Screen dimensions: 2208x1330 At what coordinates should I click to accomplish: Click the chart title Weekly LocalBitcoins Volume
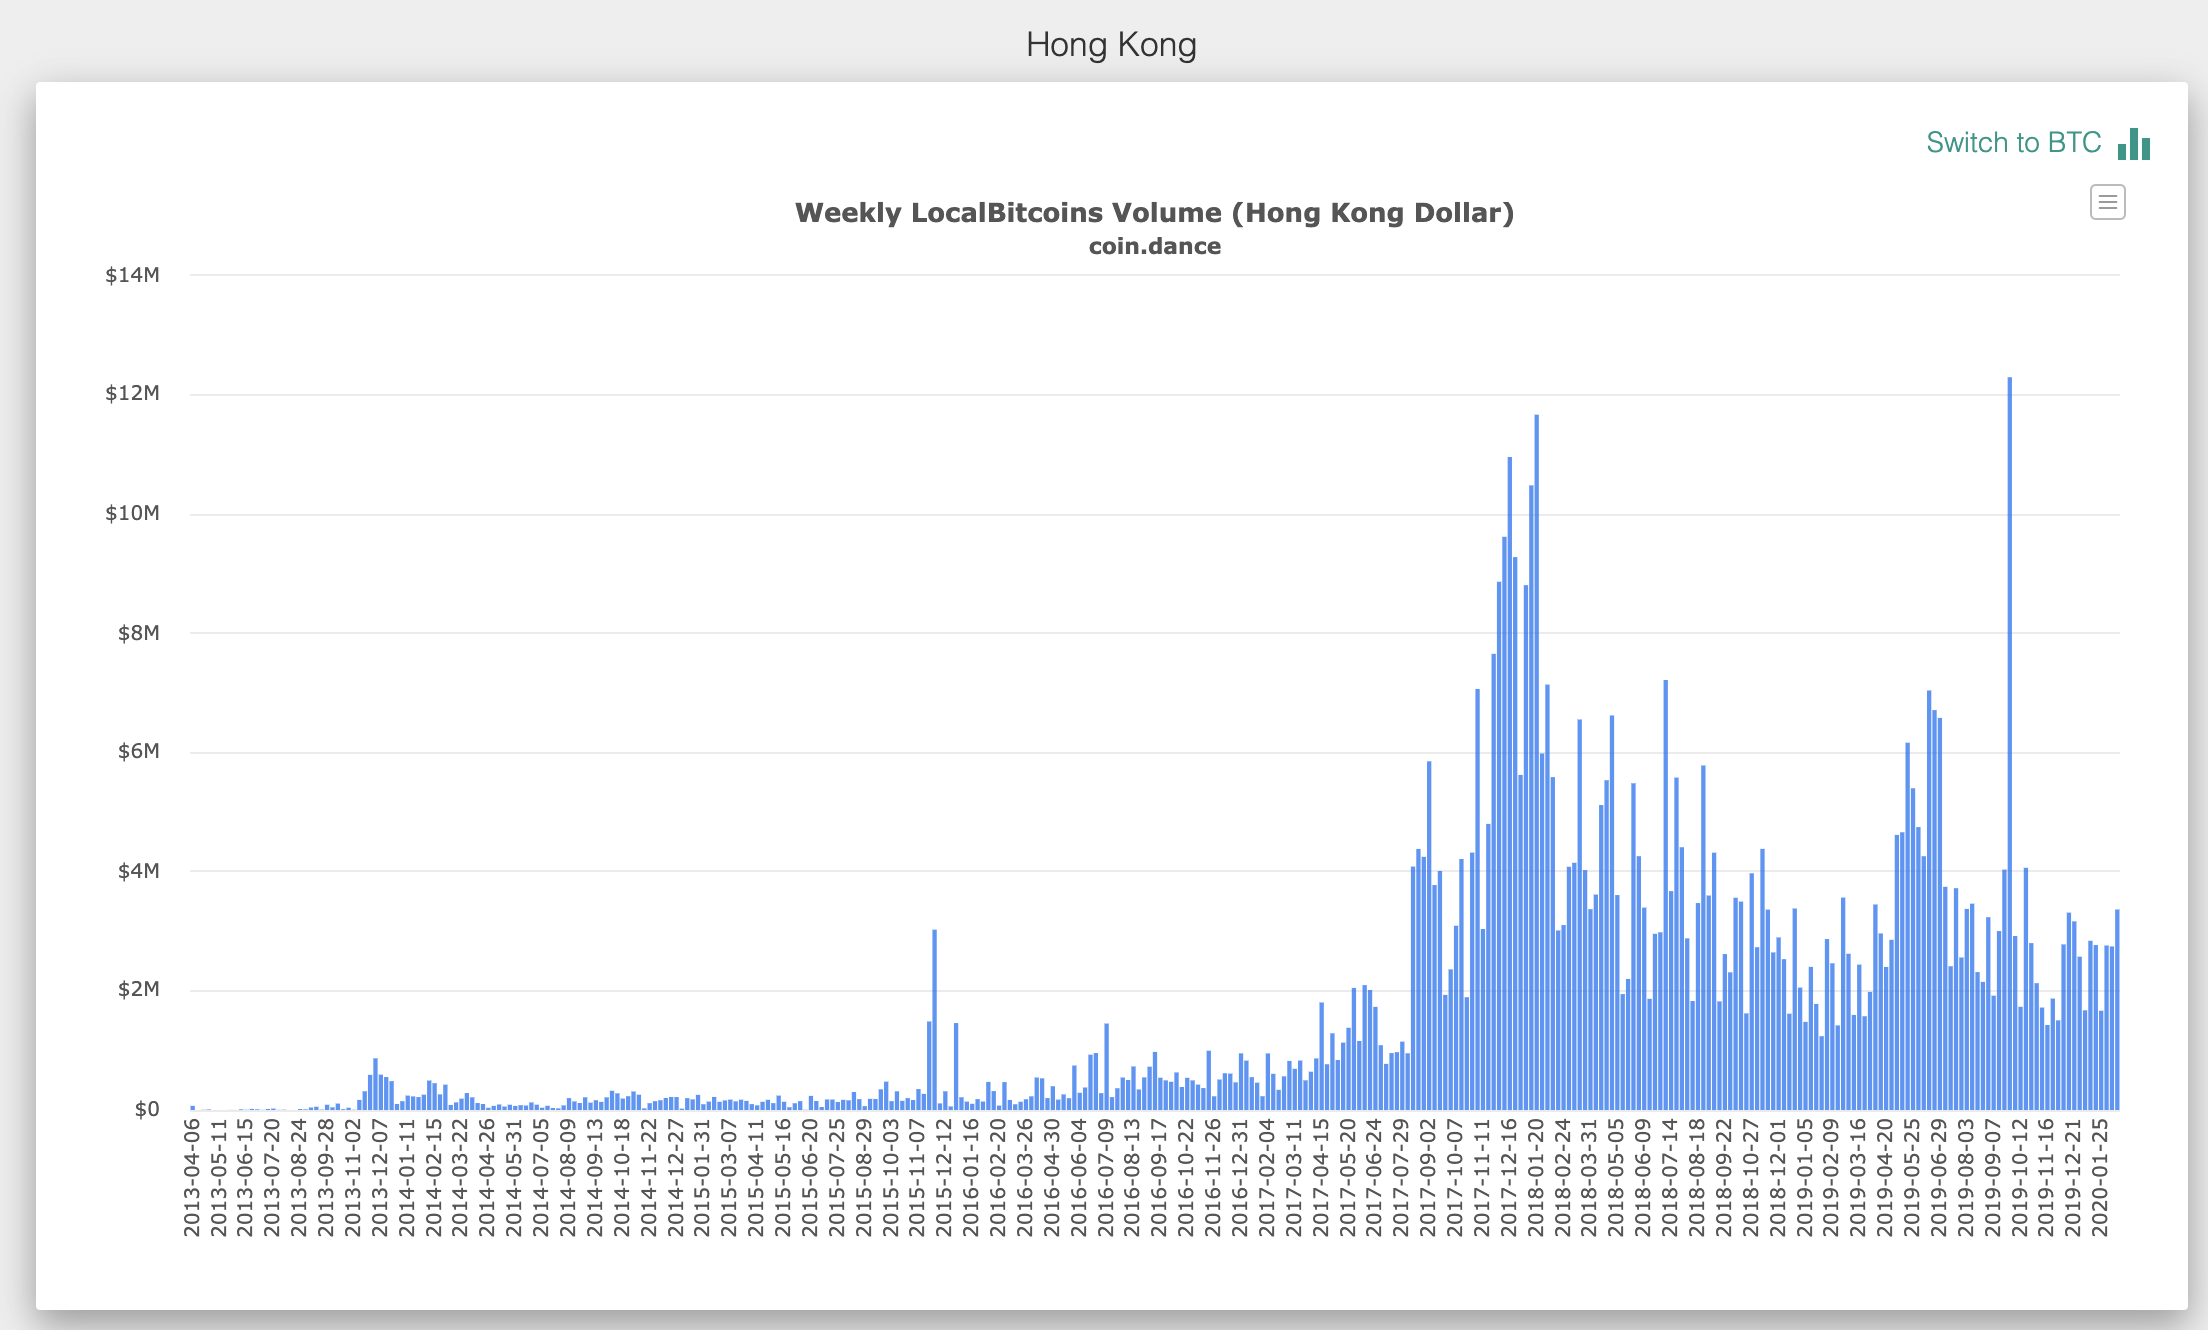1154,213
